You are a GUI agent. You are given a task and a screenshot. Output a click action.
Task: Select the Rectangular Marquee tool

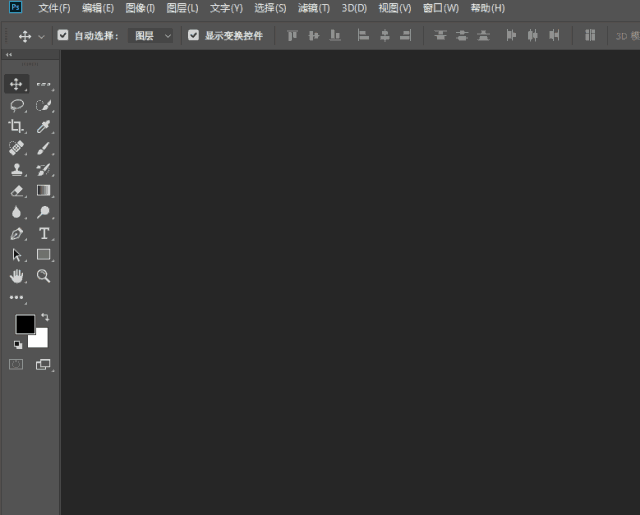[43, 84]
